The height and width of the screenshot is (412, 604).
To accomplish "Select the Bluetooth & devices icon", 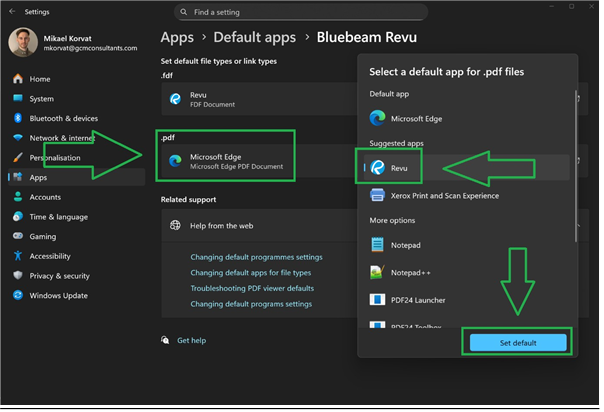I will tap(18, 118).
